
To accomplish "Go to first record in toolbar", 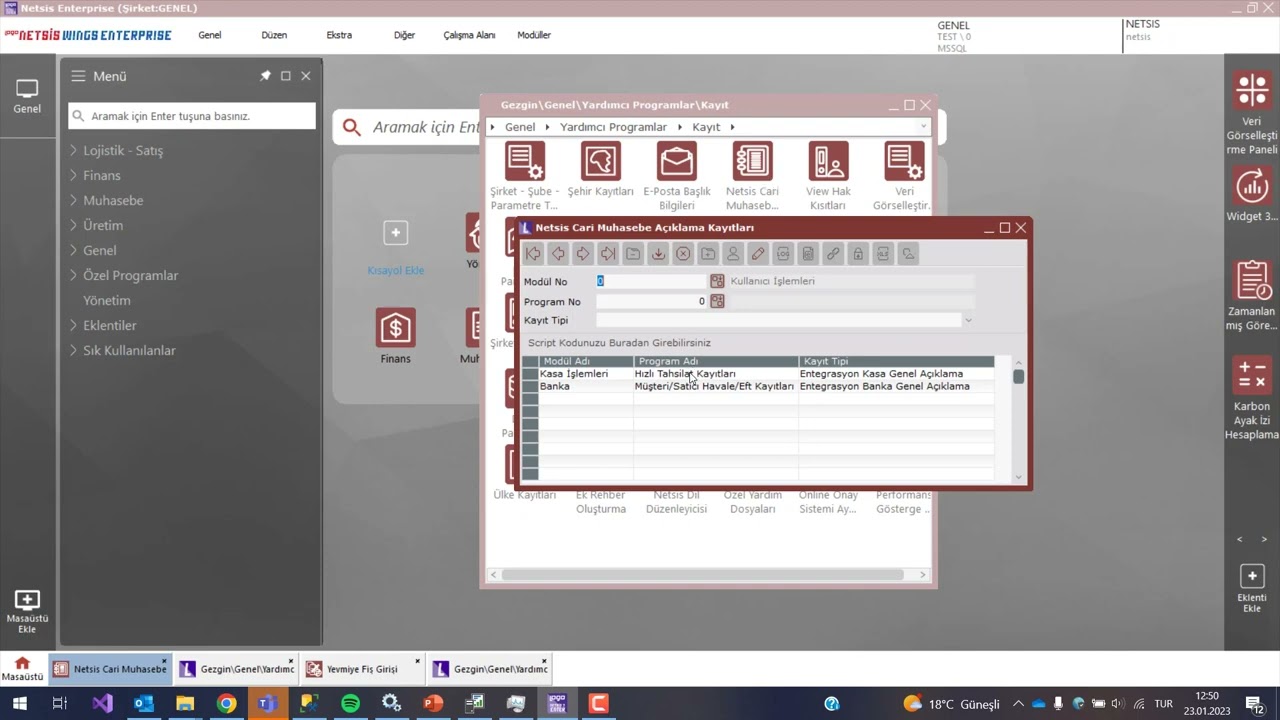I will [533, 254].
